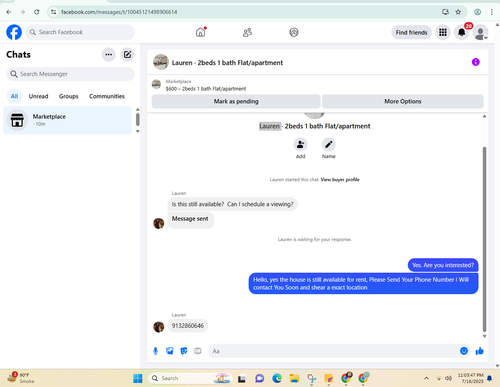Viewport: 500px width, 387px height.
Task: Open Lauren chat header title
Action: [227, 63]
